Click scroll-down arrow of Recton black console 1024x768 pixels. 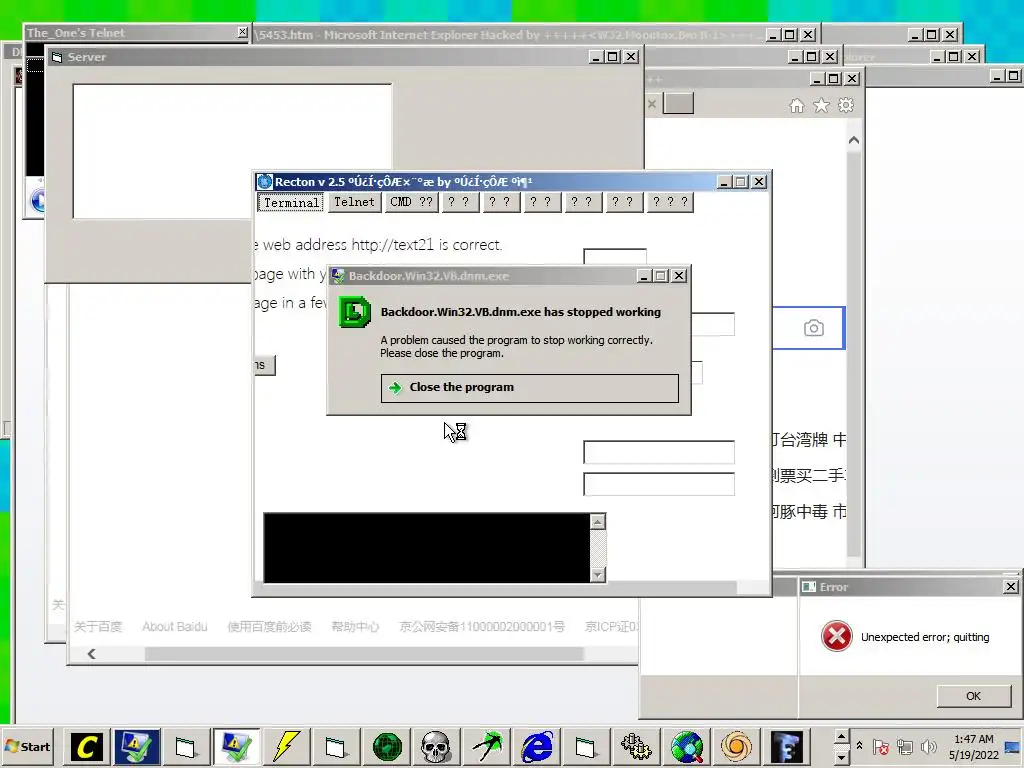coord(598,575)
